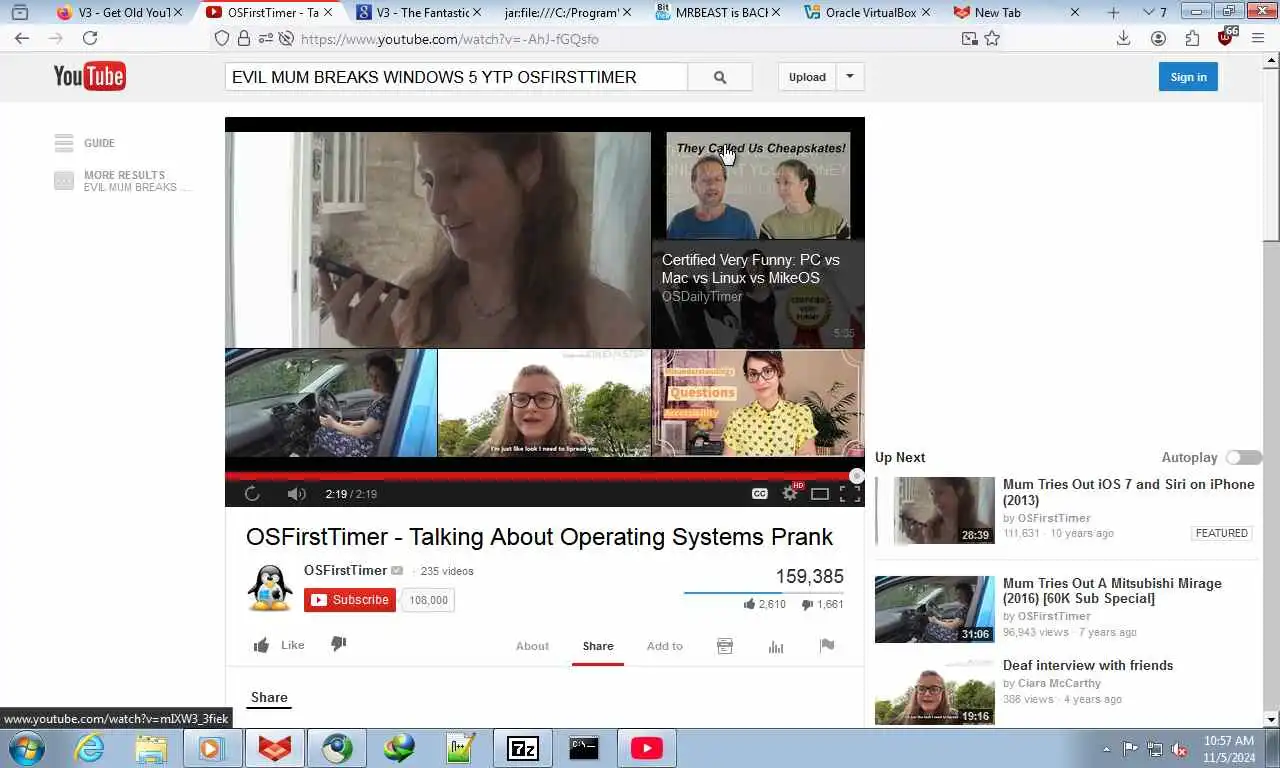Open the OSFirstTimer penguin channel avatar
1280x768 pixels.
[x=270, y=588]
